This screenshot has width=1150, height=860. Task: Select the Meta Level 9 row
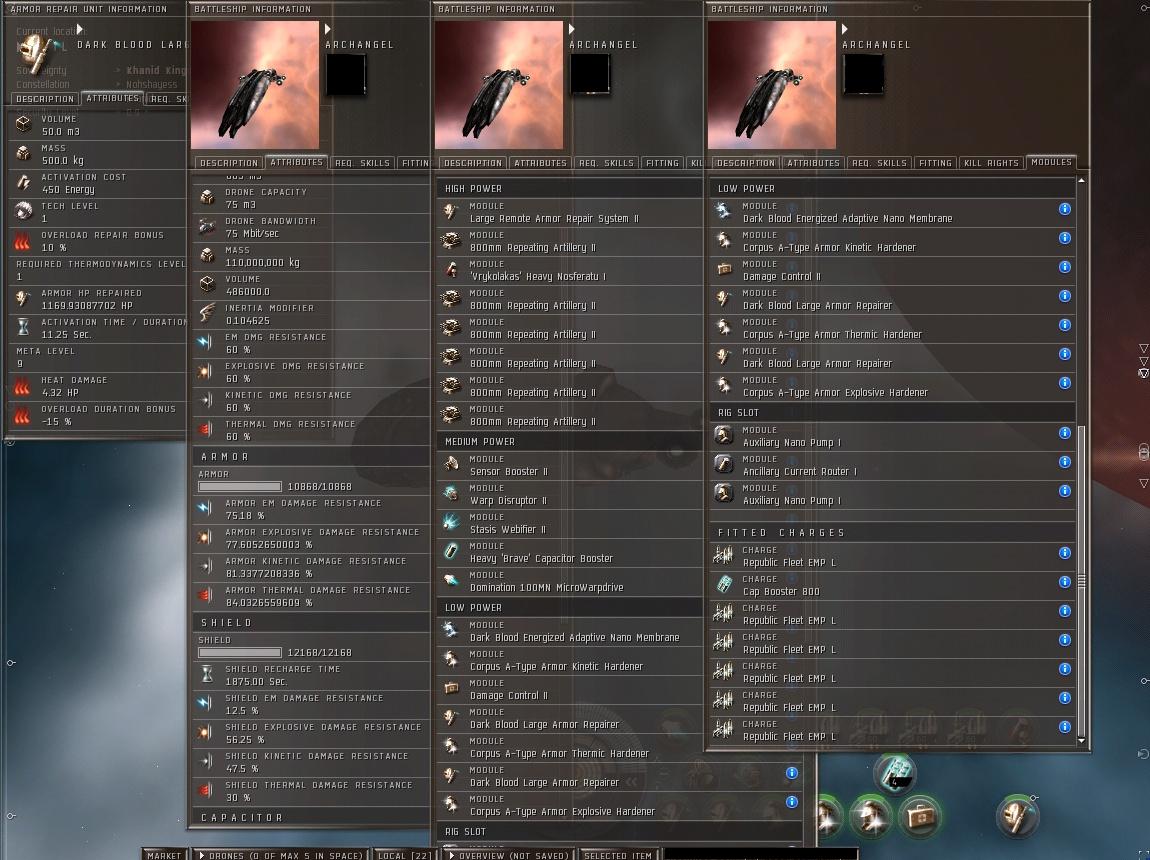(x=98, y=357)
